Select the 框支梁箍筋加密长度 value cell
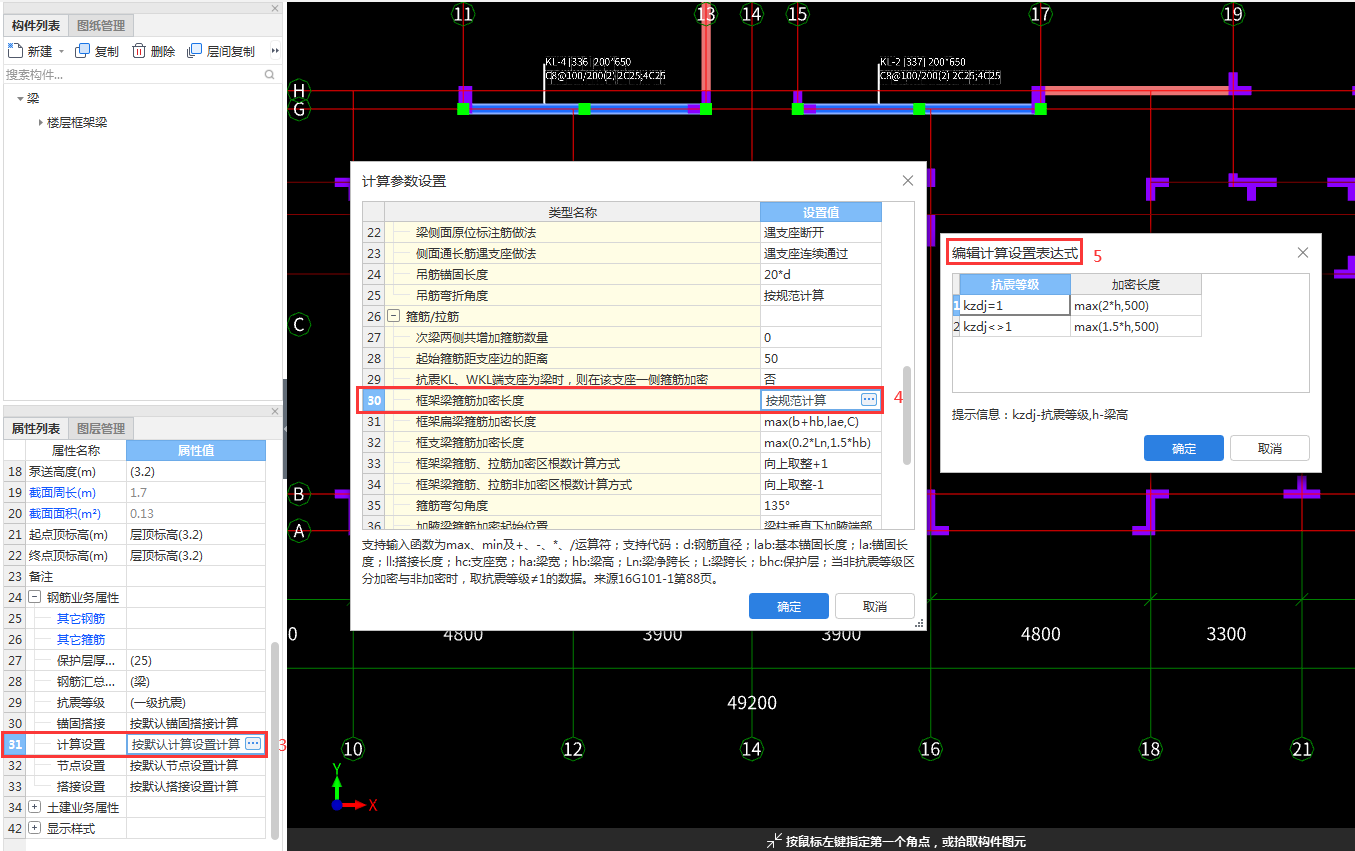The height and width of the screenshot is (851, 1355). 821,442
